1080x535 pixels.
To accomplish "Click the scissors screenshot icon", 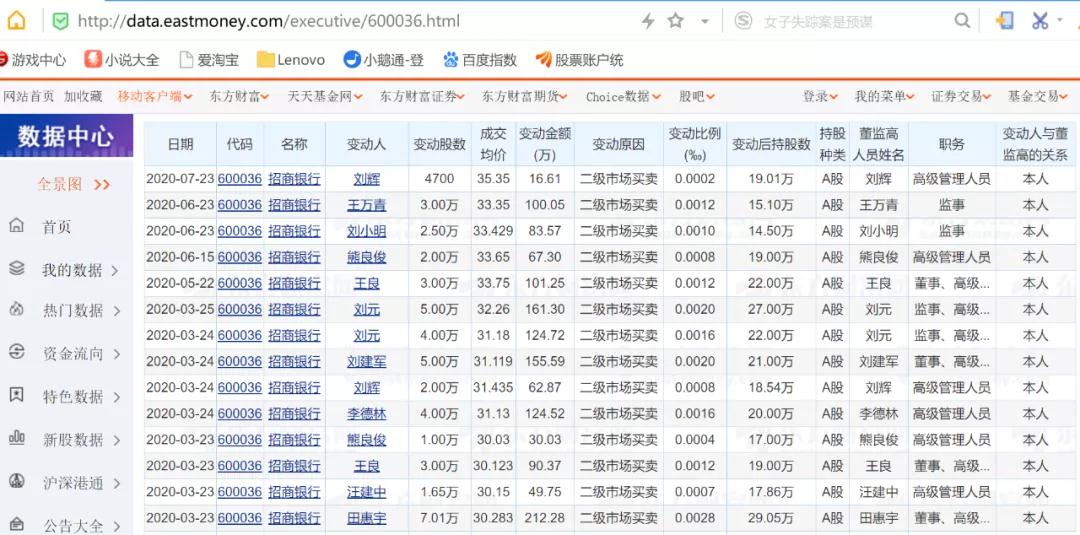I will pyautogui.click(x=1039, y=21).
